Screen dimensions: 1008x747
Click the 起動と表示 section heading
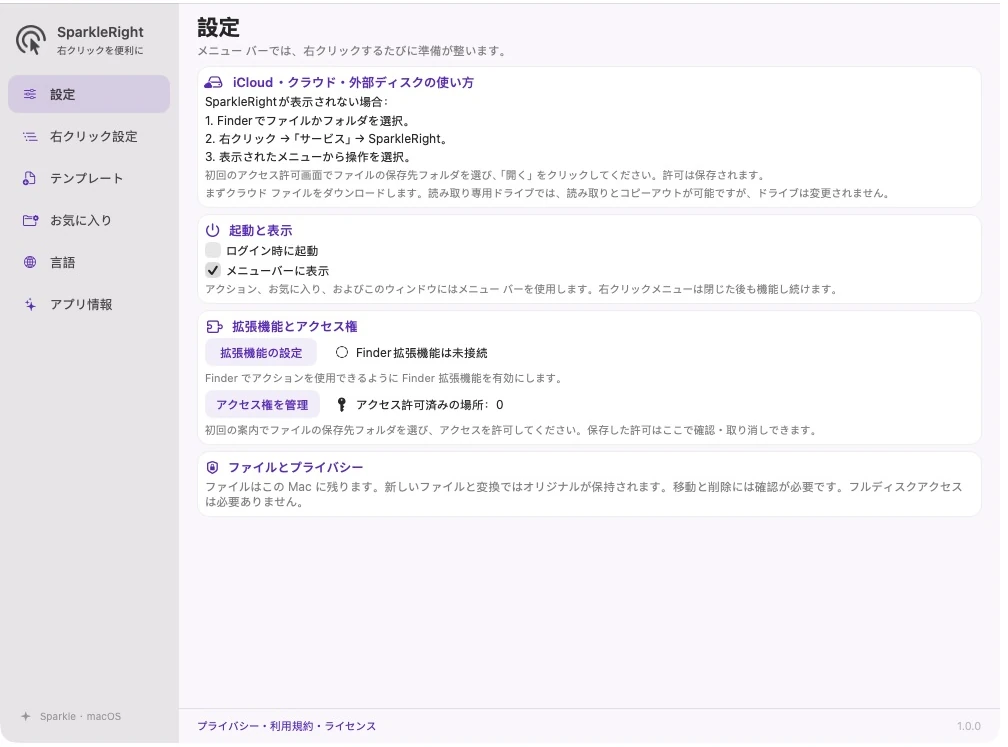click(260, 230)
